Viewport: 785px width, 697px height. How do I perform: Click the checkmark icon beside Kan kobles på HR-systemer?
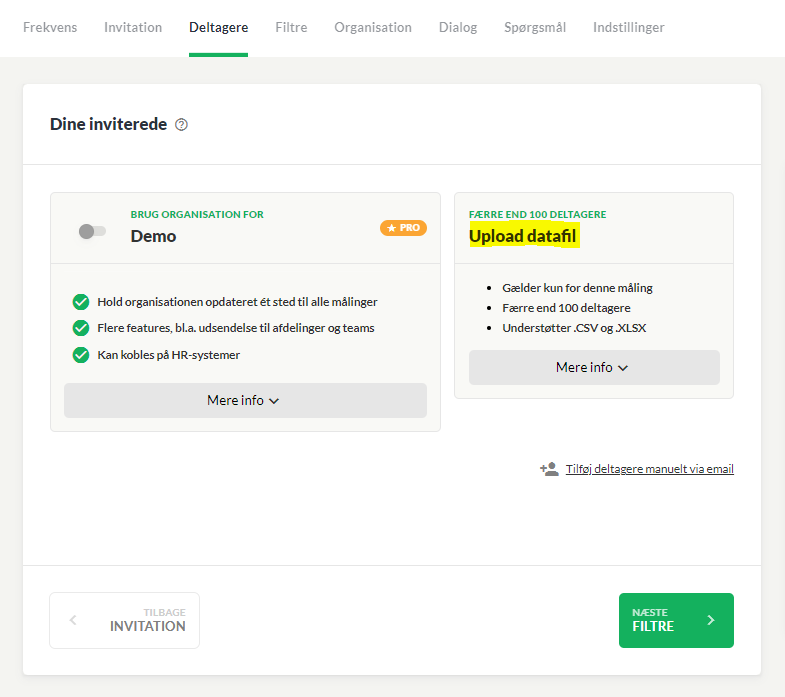[x=81, y=355]
